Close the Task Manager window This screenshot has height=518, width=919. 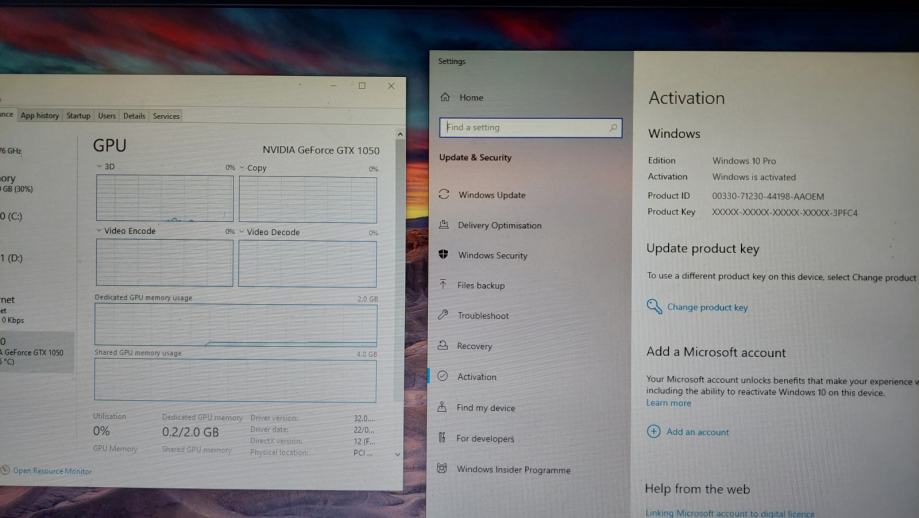tap(391, 86)
